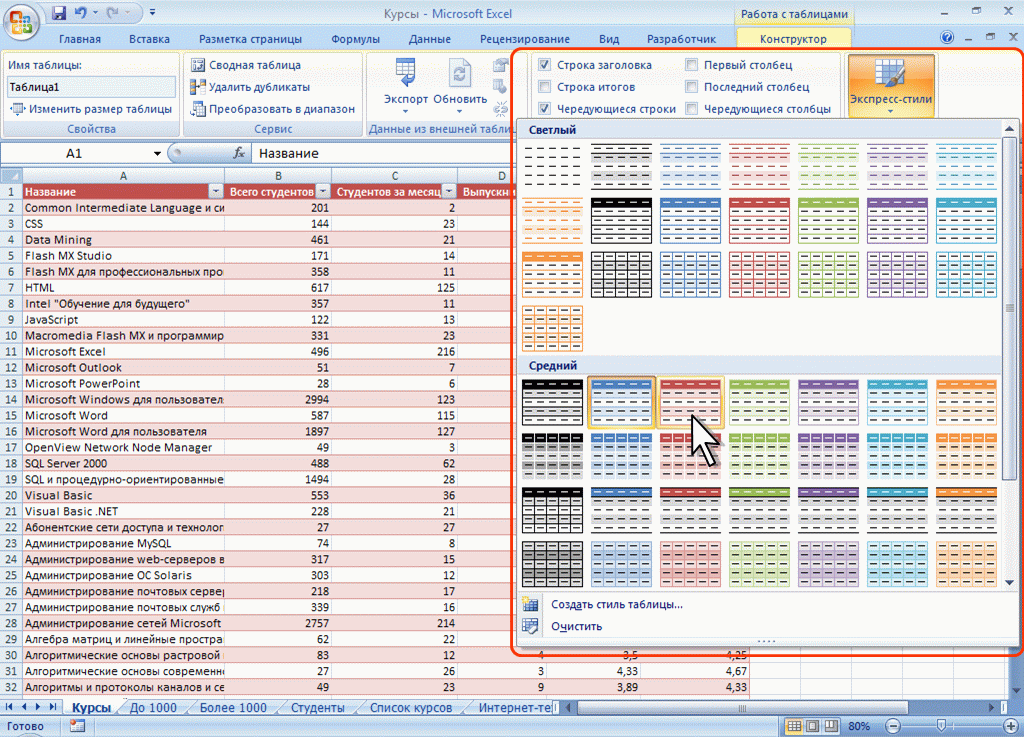This screenshot has height=737, width=1024.
Task: Switch to Page Layout view in status bar
Action: click(813, 726)
